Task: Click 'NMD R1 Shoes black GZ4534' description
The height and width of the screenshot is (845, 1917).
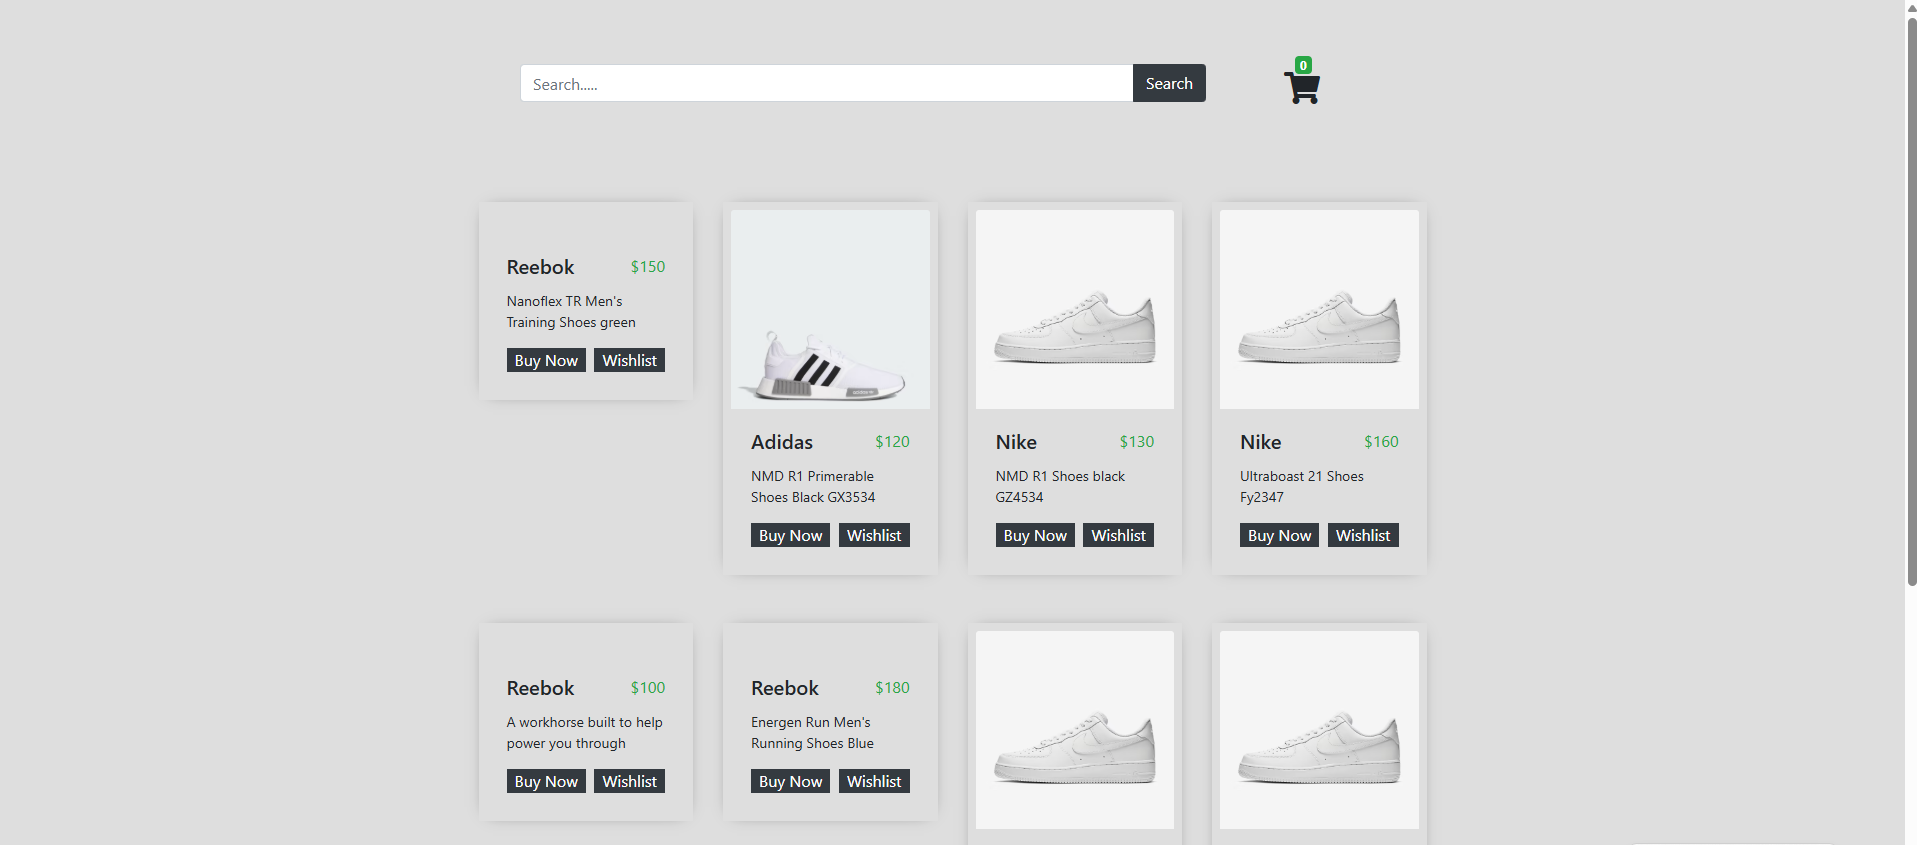Action: (1060, 487)
